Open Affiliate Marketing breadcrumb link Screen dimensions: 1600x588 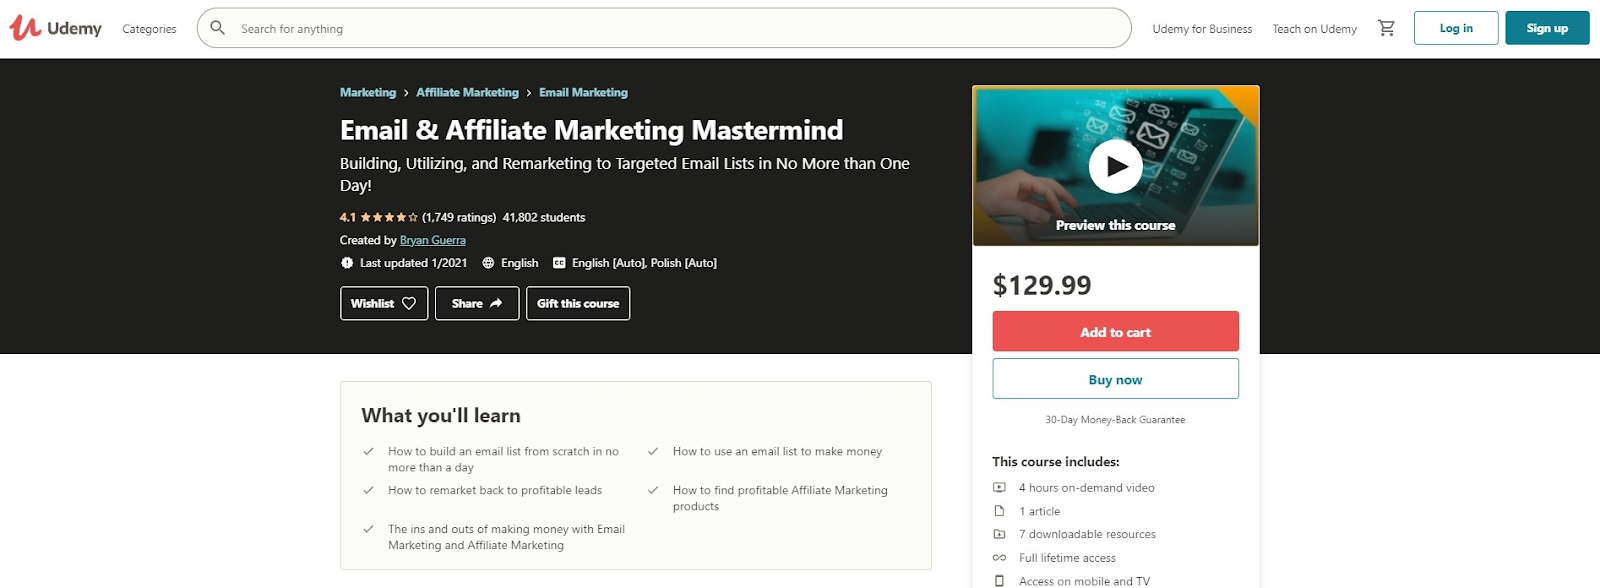tap(467, 92)
